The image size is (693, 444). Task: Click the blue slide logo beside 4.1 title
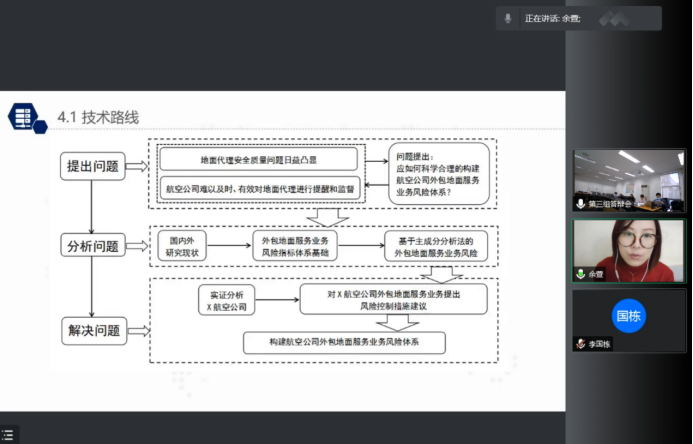click(x=27, y=117)
